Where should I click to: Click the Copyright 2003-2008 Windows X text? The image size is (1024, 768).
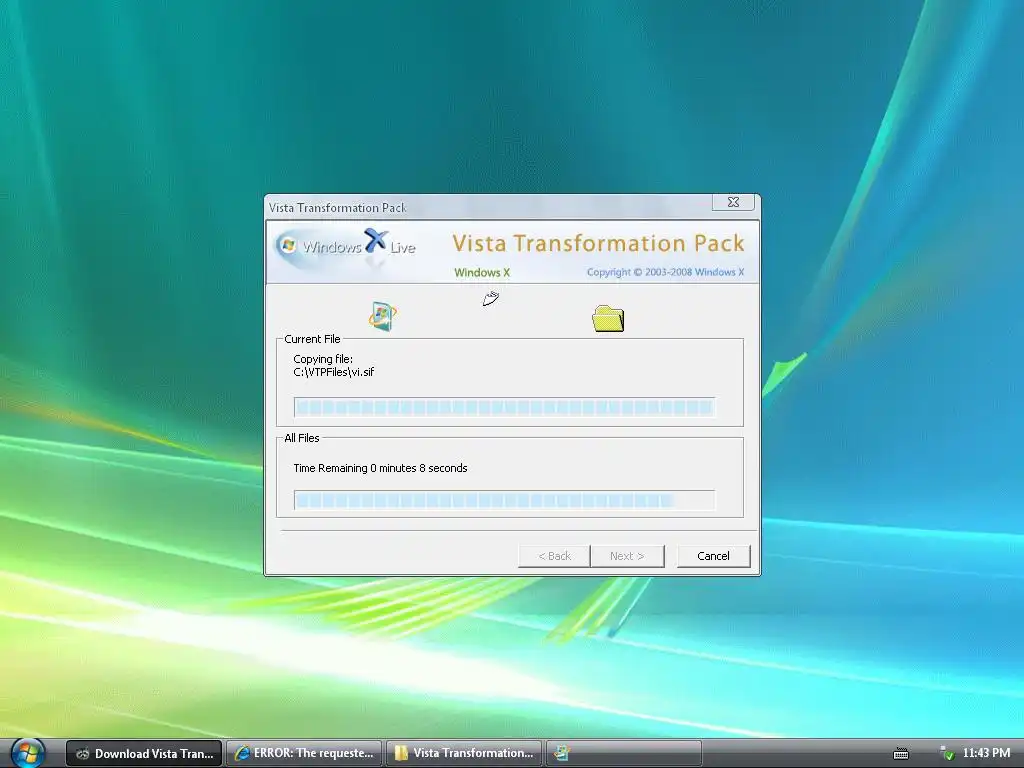[x=665, y=272]
